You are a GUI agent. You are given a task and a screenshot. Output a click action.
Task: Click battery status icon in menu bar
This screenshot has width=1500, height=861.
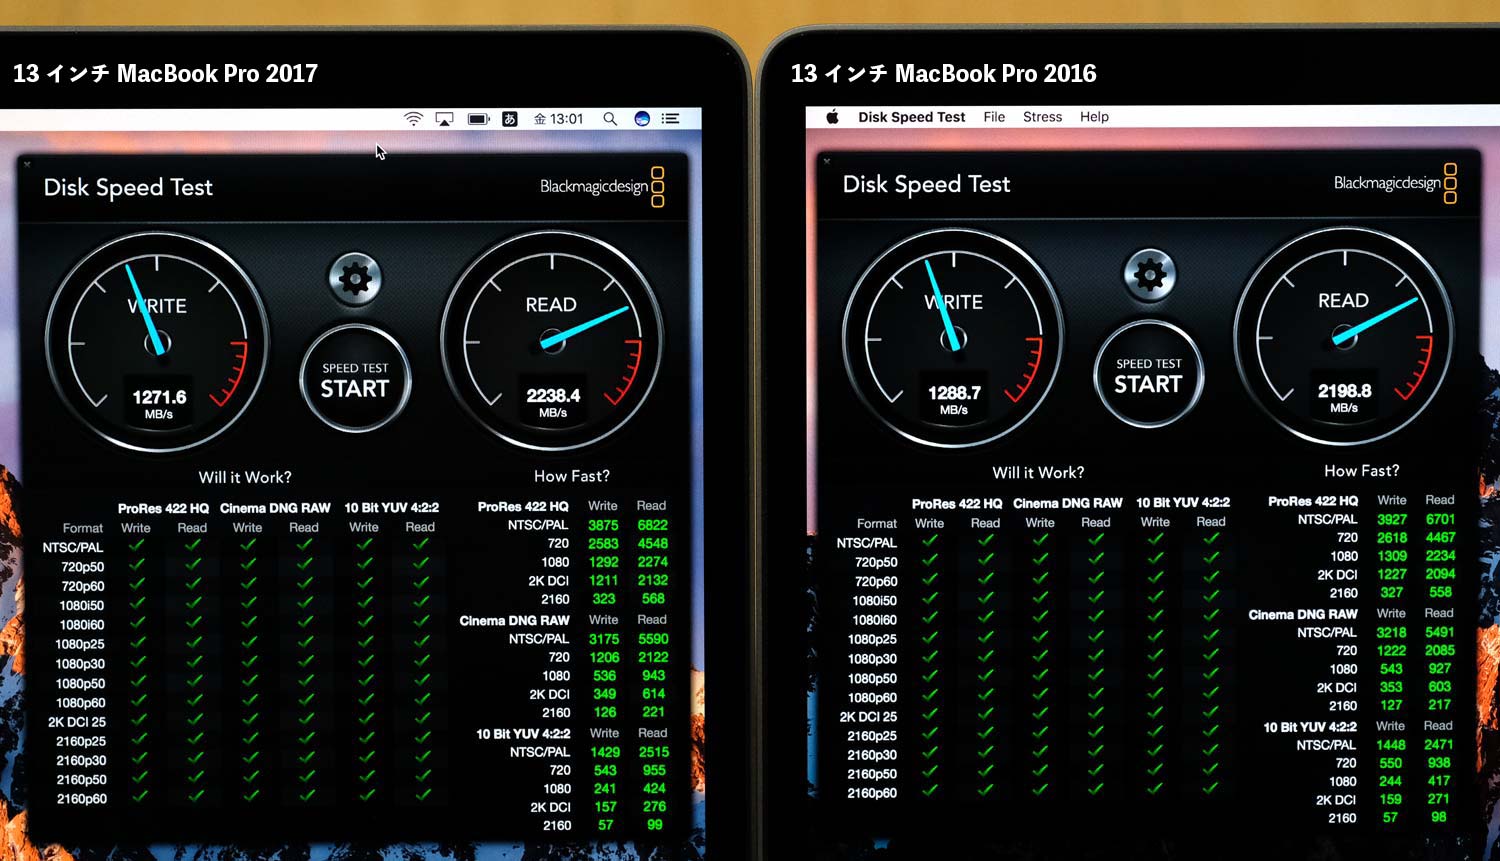tap(478, 118)
